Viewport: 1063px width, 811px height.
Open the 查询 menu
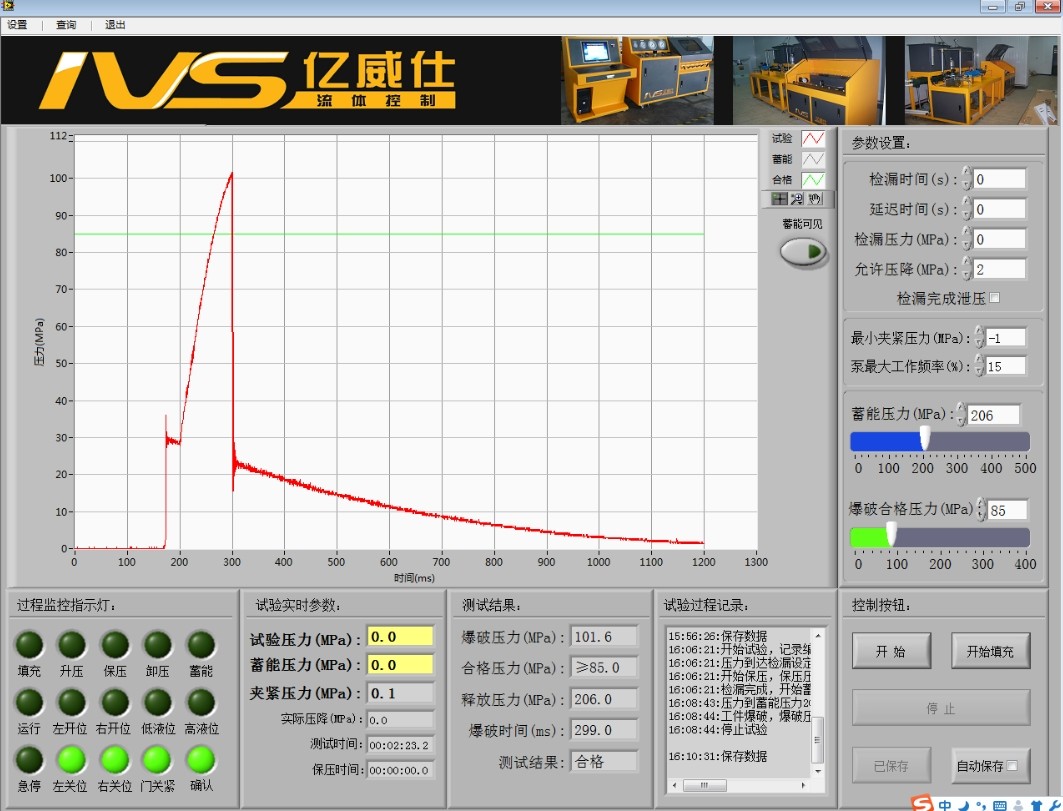(66, 25)
